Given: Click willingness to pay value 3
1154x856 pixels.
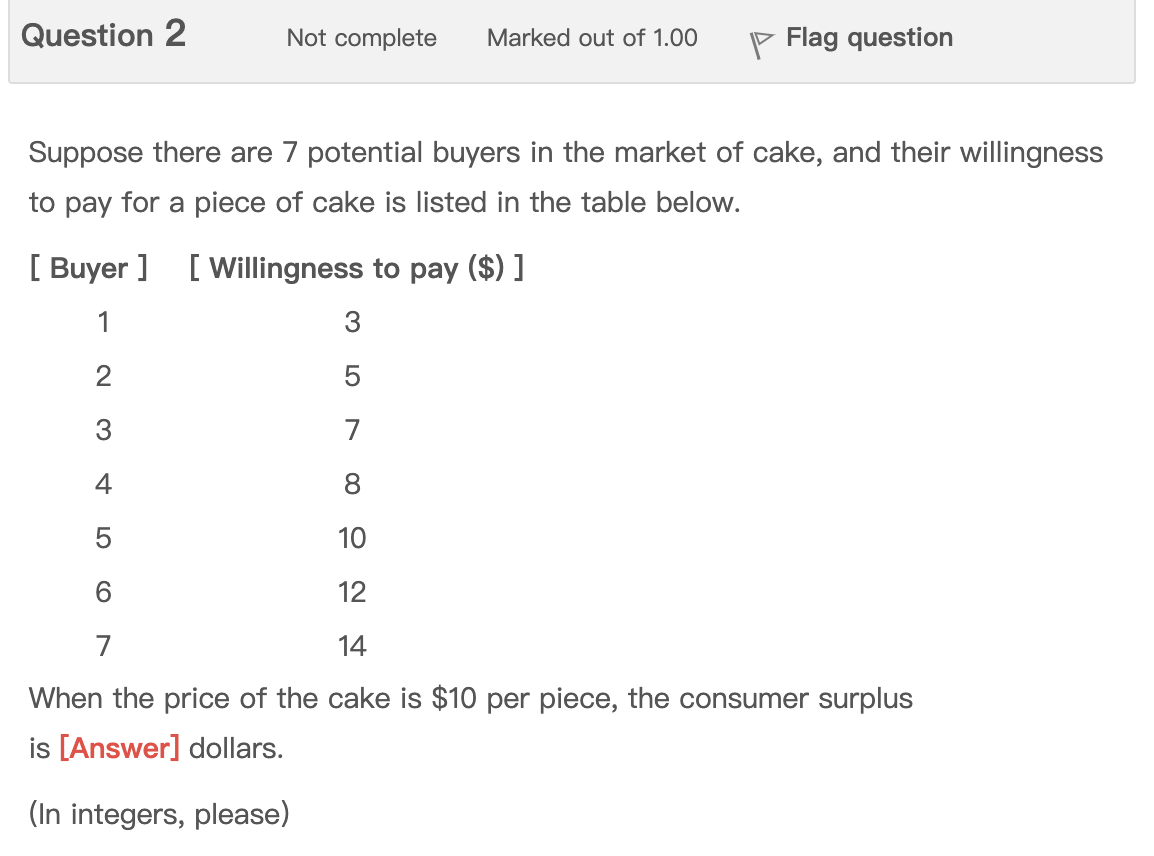Looking at the screenshot, I should click(352, 322).
